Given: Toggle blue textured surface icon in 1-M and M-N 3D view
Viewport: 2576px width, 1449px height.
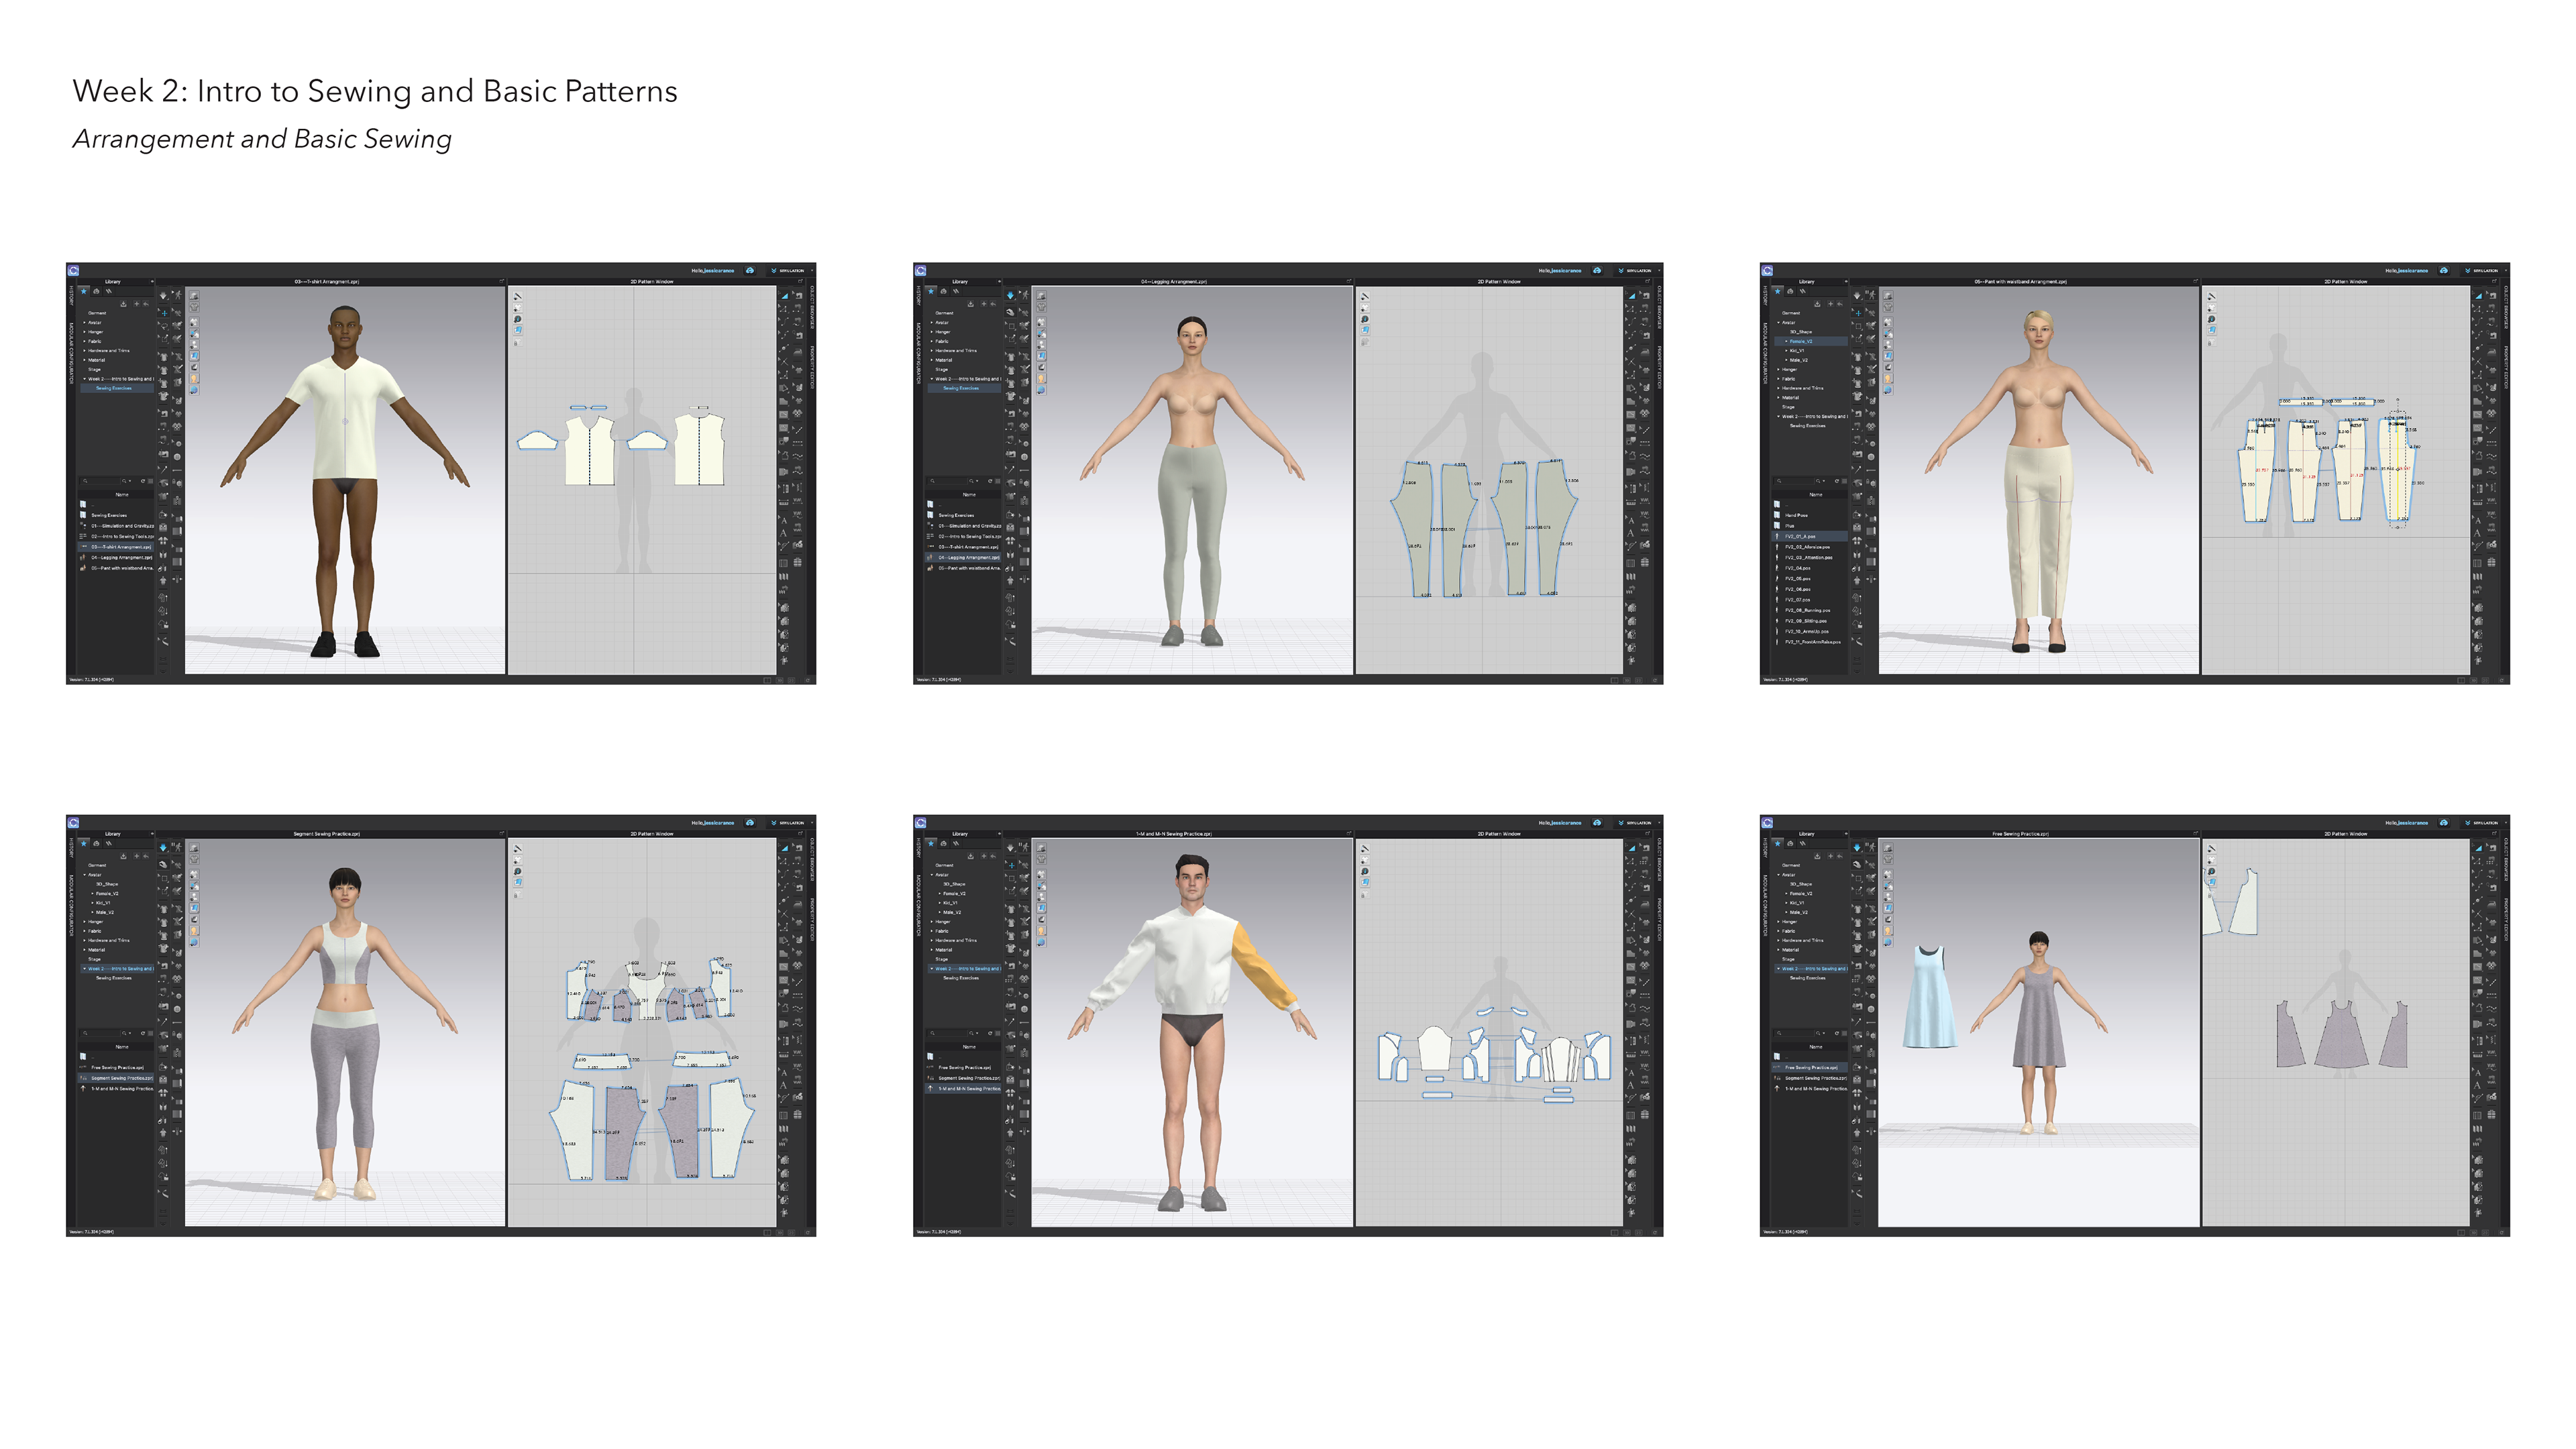Looking at the screenshot, I should [1041, 909].
